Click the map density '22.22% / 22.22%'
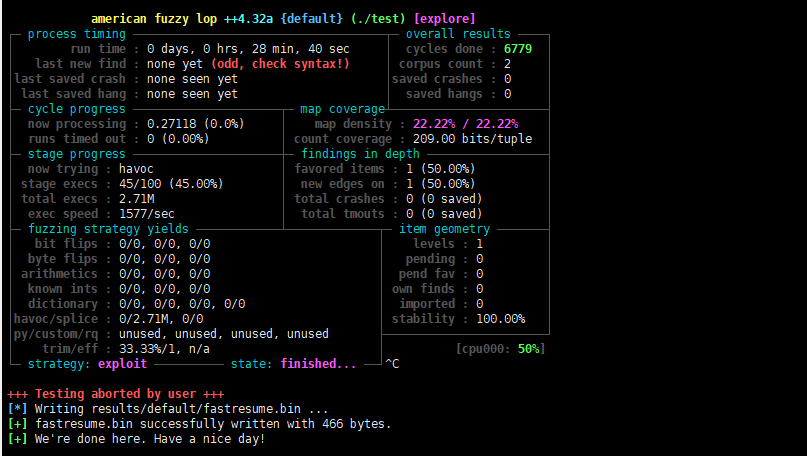Screen dimensions: 807x456 point(465,124)
